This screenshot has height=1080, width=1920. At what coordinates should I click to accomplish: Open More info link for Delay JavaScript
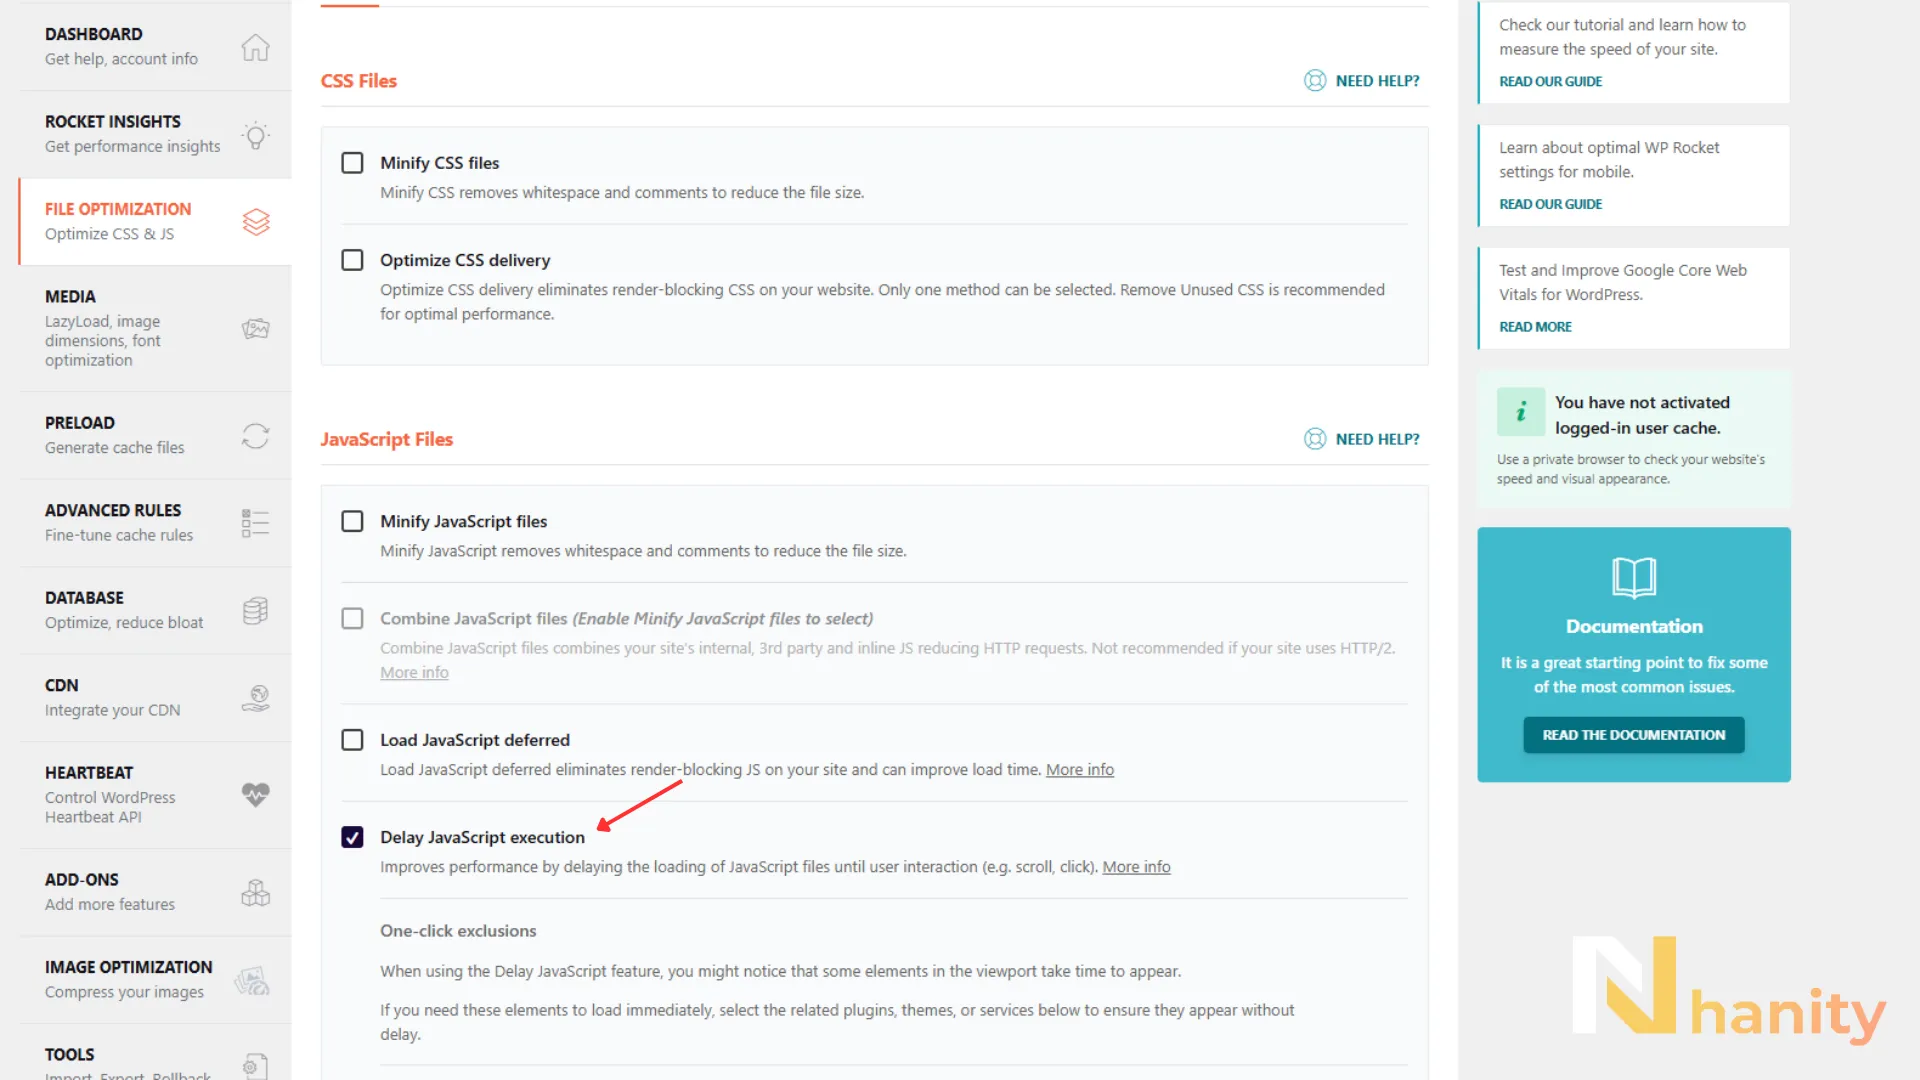click(1136, 867)
